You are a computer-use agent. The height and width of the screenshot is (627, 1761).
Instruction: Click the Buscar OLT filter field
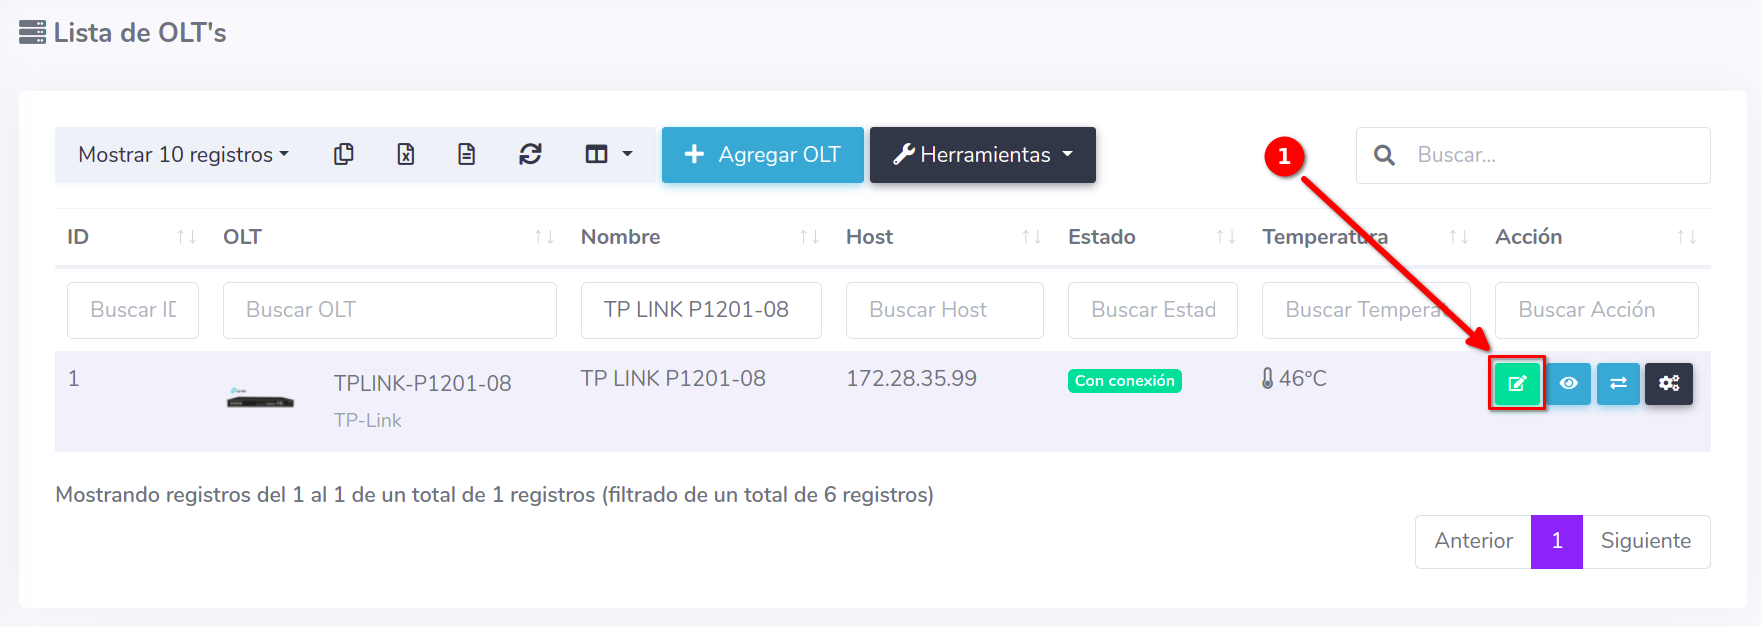tap(389, 310)
